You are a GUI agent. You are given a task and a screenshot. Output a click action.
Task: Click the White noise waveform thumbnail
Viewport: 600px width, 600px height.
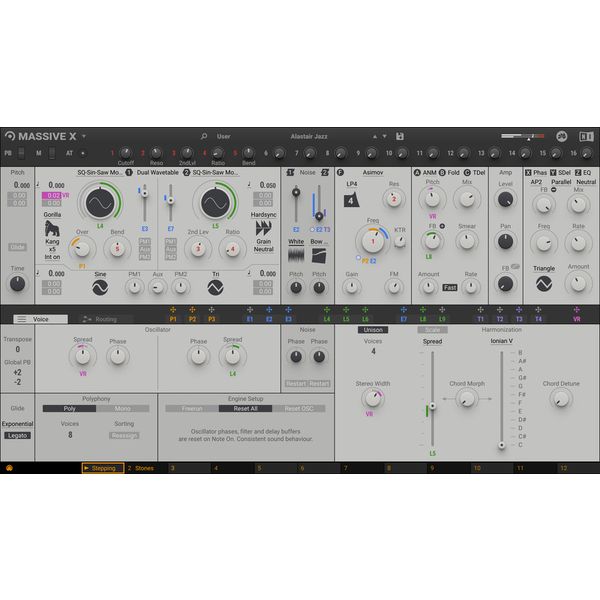pos(296,255)
